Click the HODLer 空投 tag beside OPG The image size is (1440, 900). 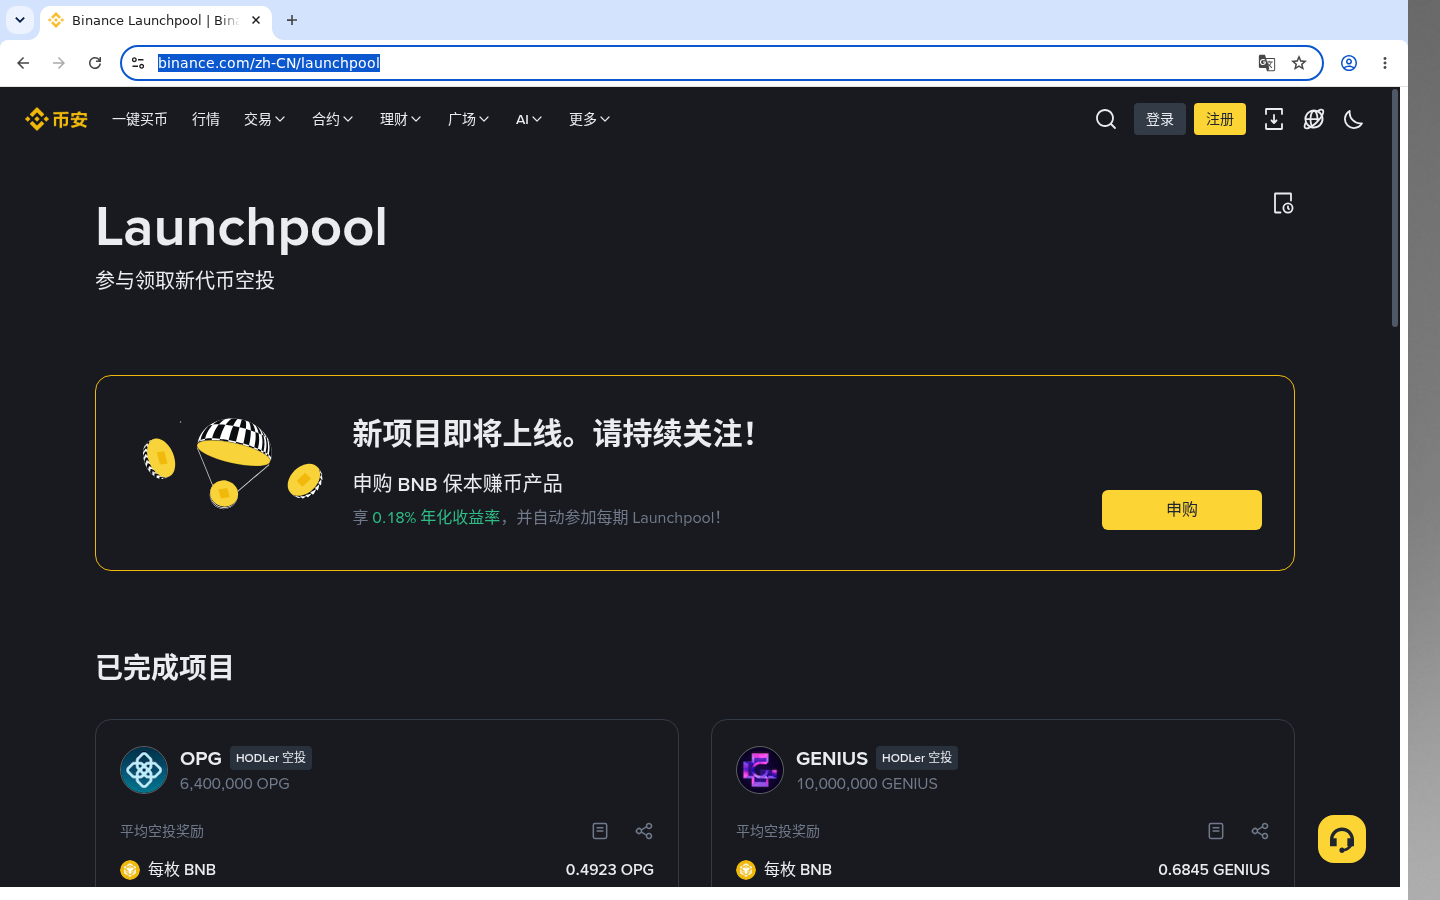[271, 758]
